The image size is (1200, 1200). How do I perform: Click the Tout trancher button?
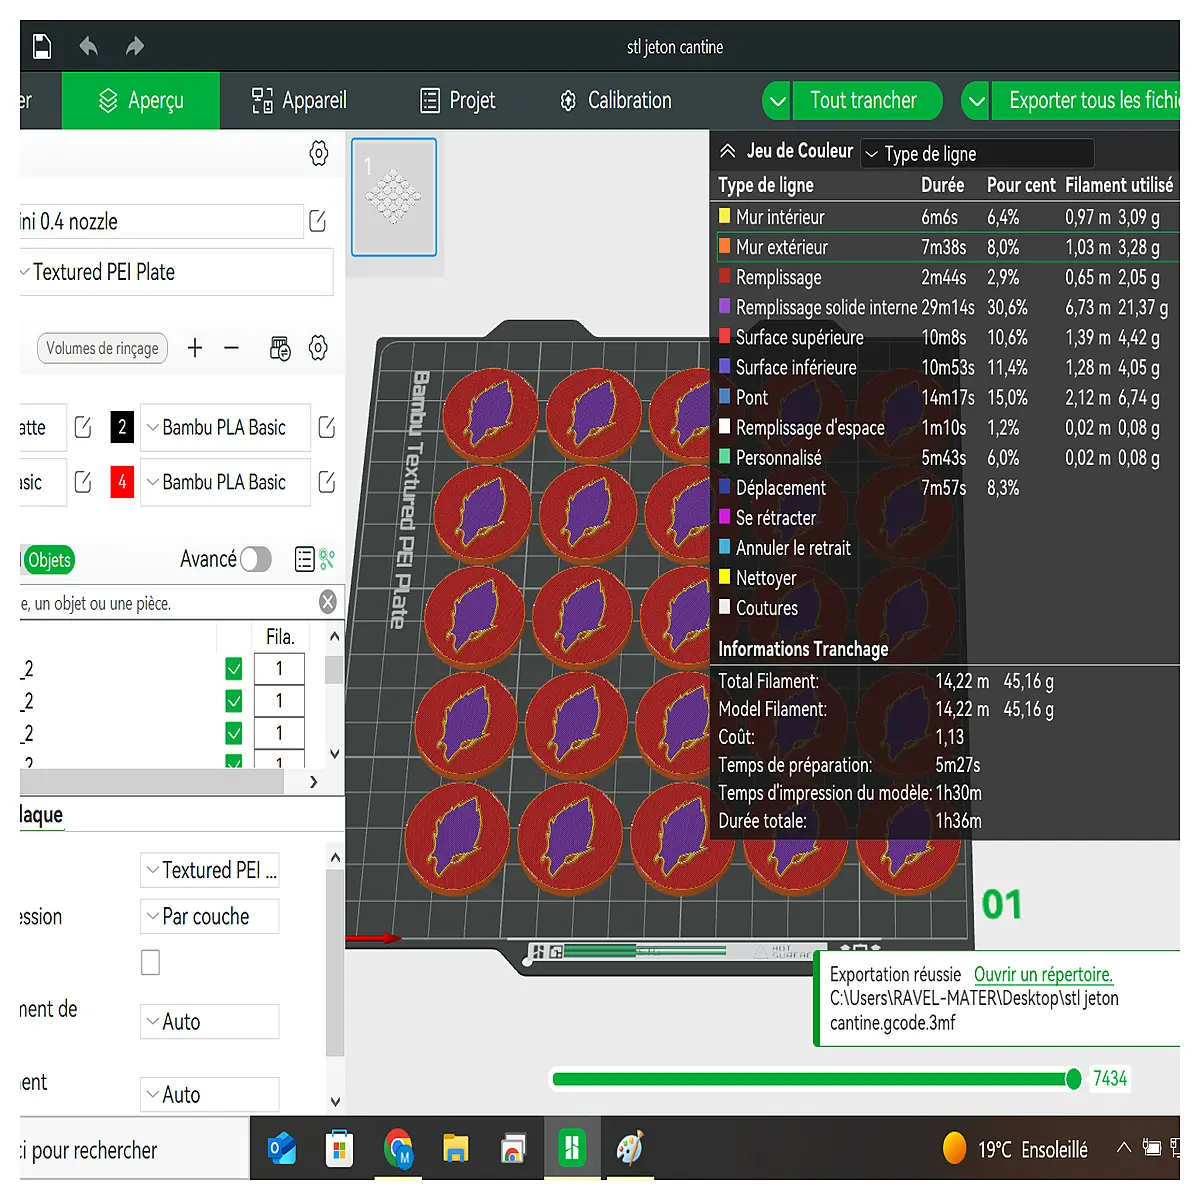click(867, 101)
